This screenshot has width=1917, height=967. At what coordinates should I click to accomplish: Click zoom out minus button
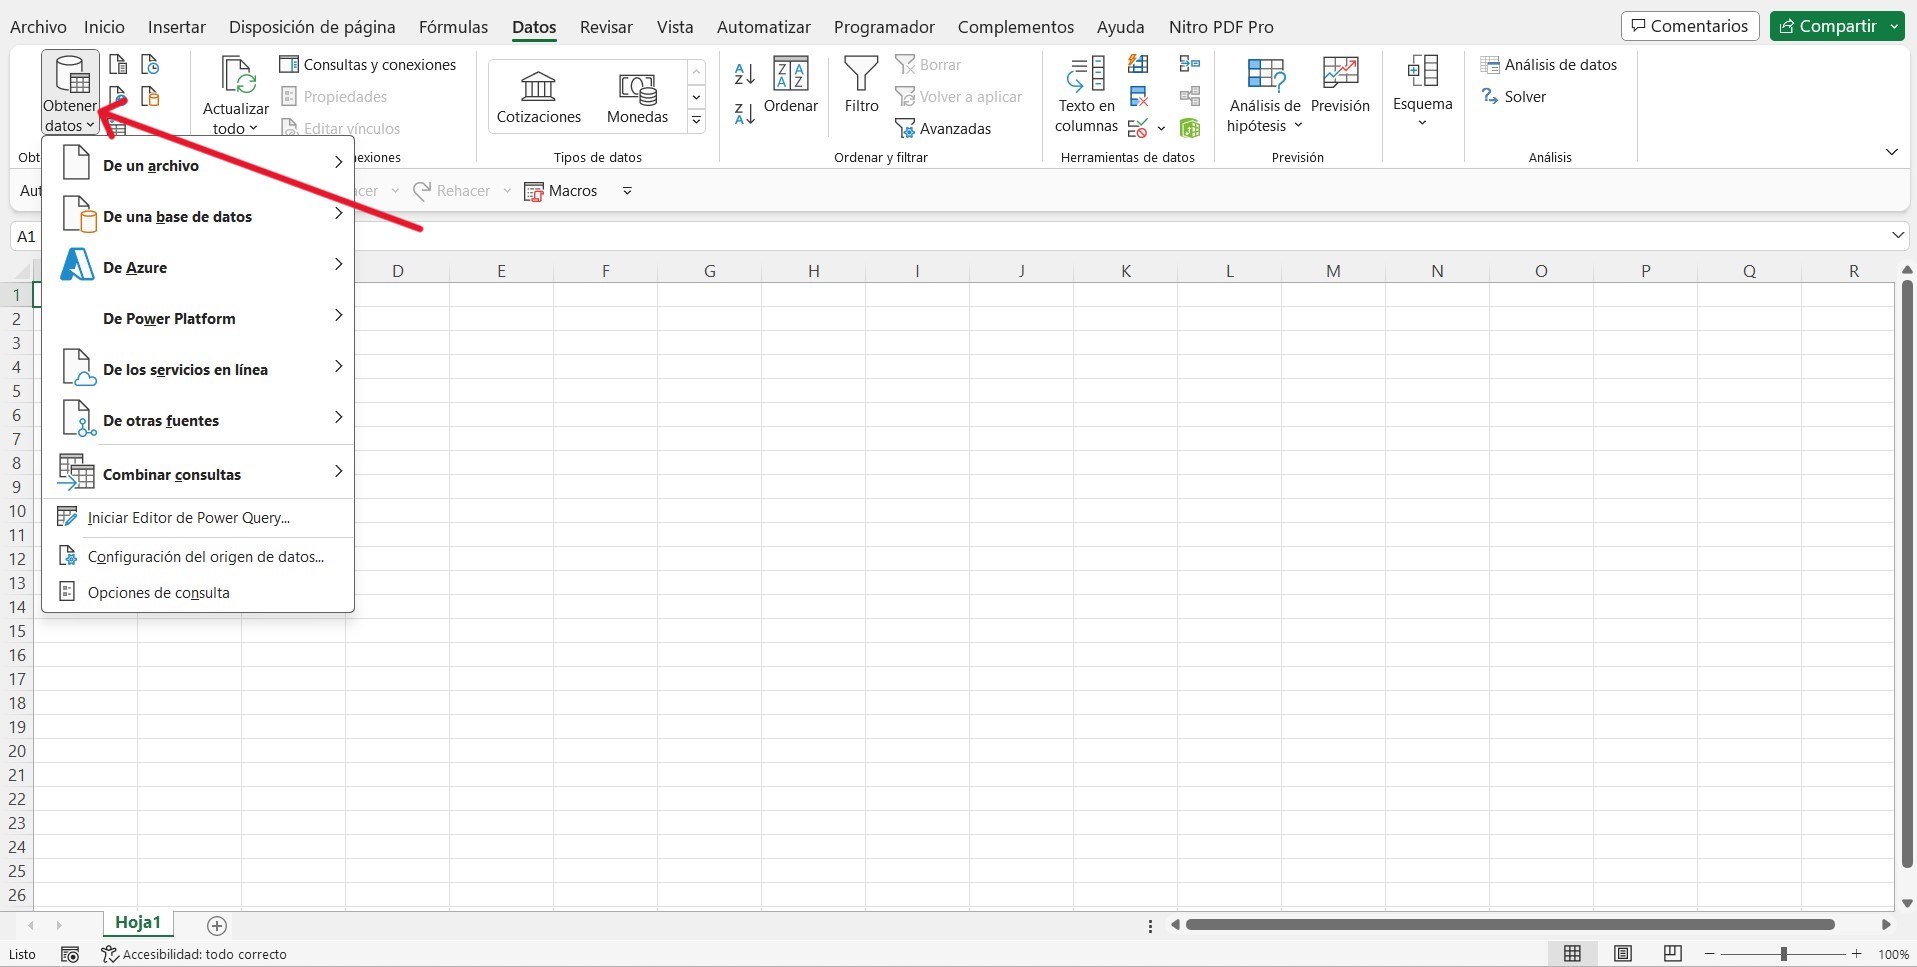pyautogui.click(x=1710, y=954)
